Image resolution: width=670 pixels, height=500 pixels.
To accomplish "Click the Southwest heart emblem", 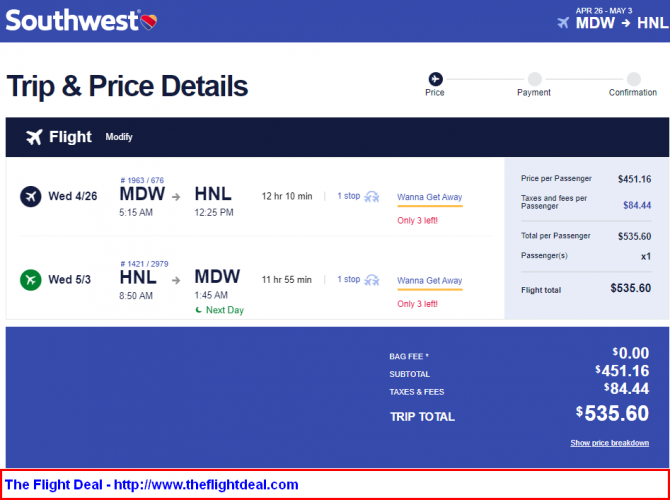I will (x=149, y=22).
